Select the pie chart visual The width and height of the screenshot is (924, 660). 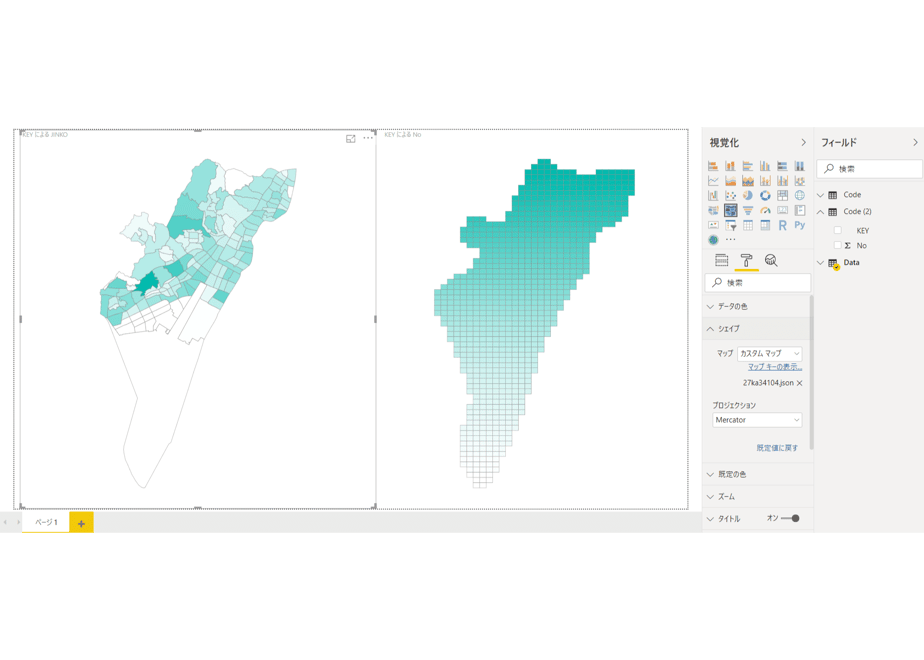(x=748, y=196)
